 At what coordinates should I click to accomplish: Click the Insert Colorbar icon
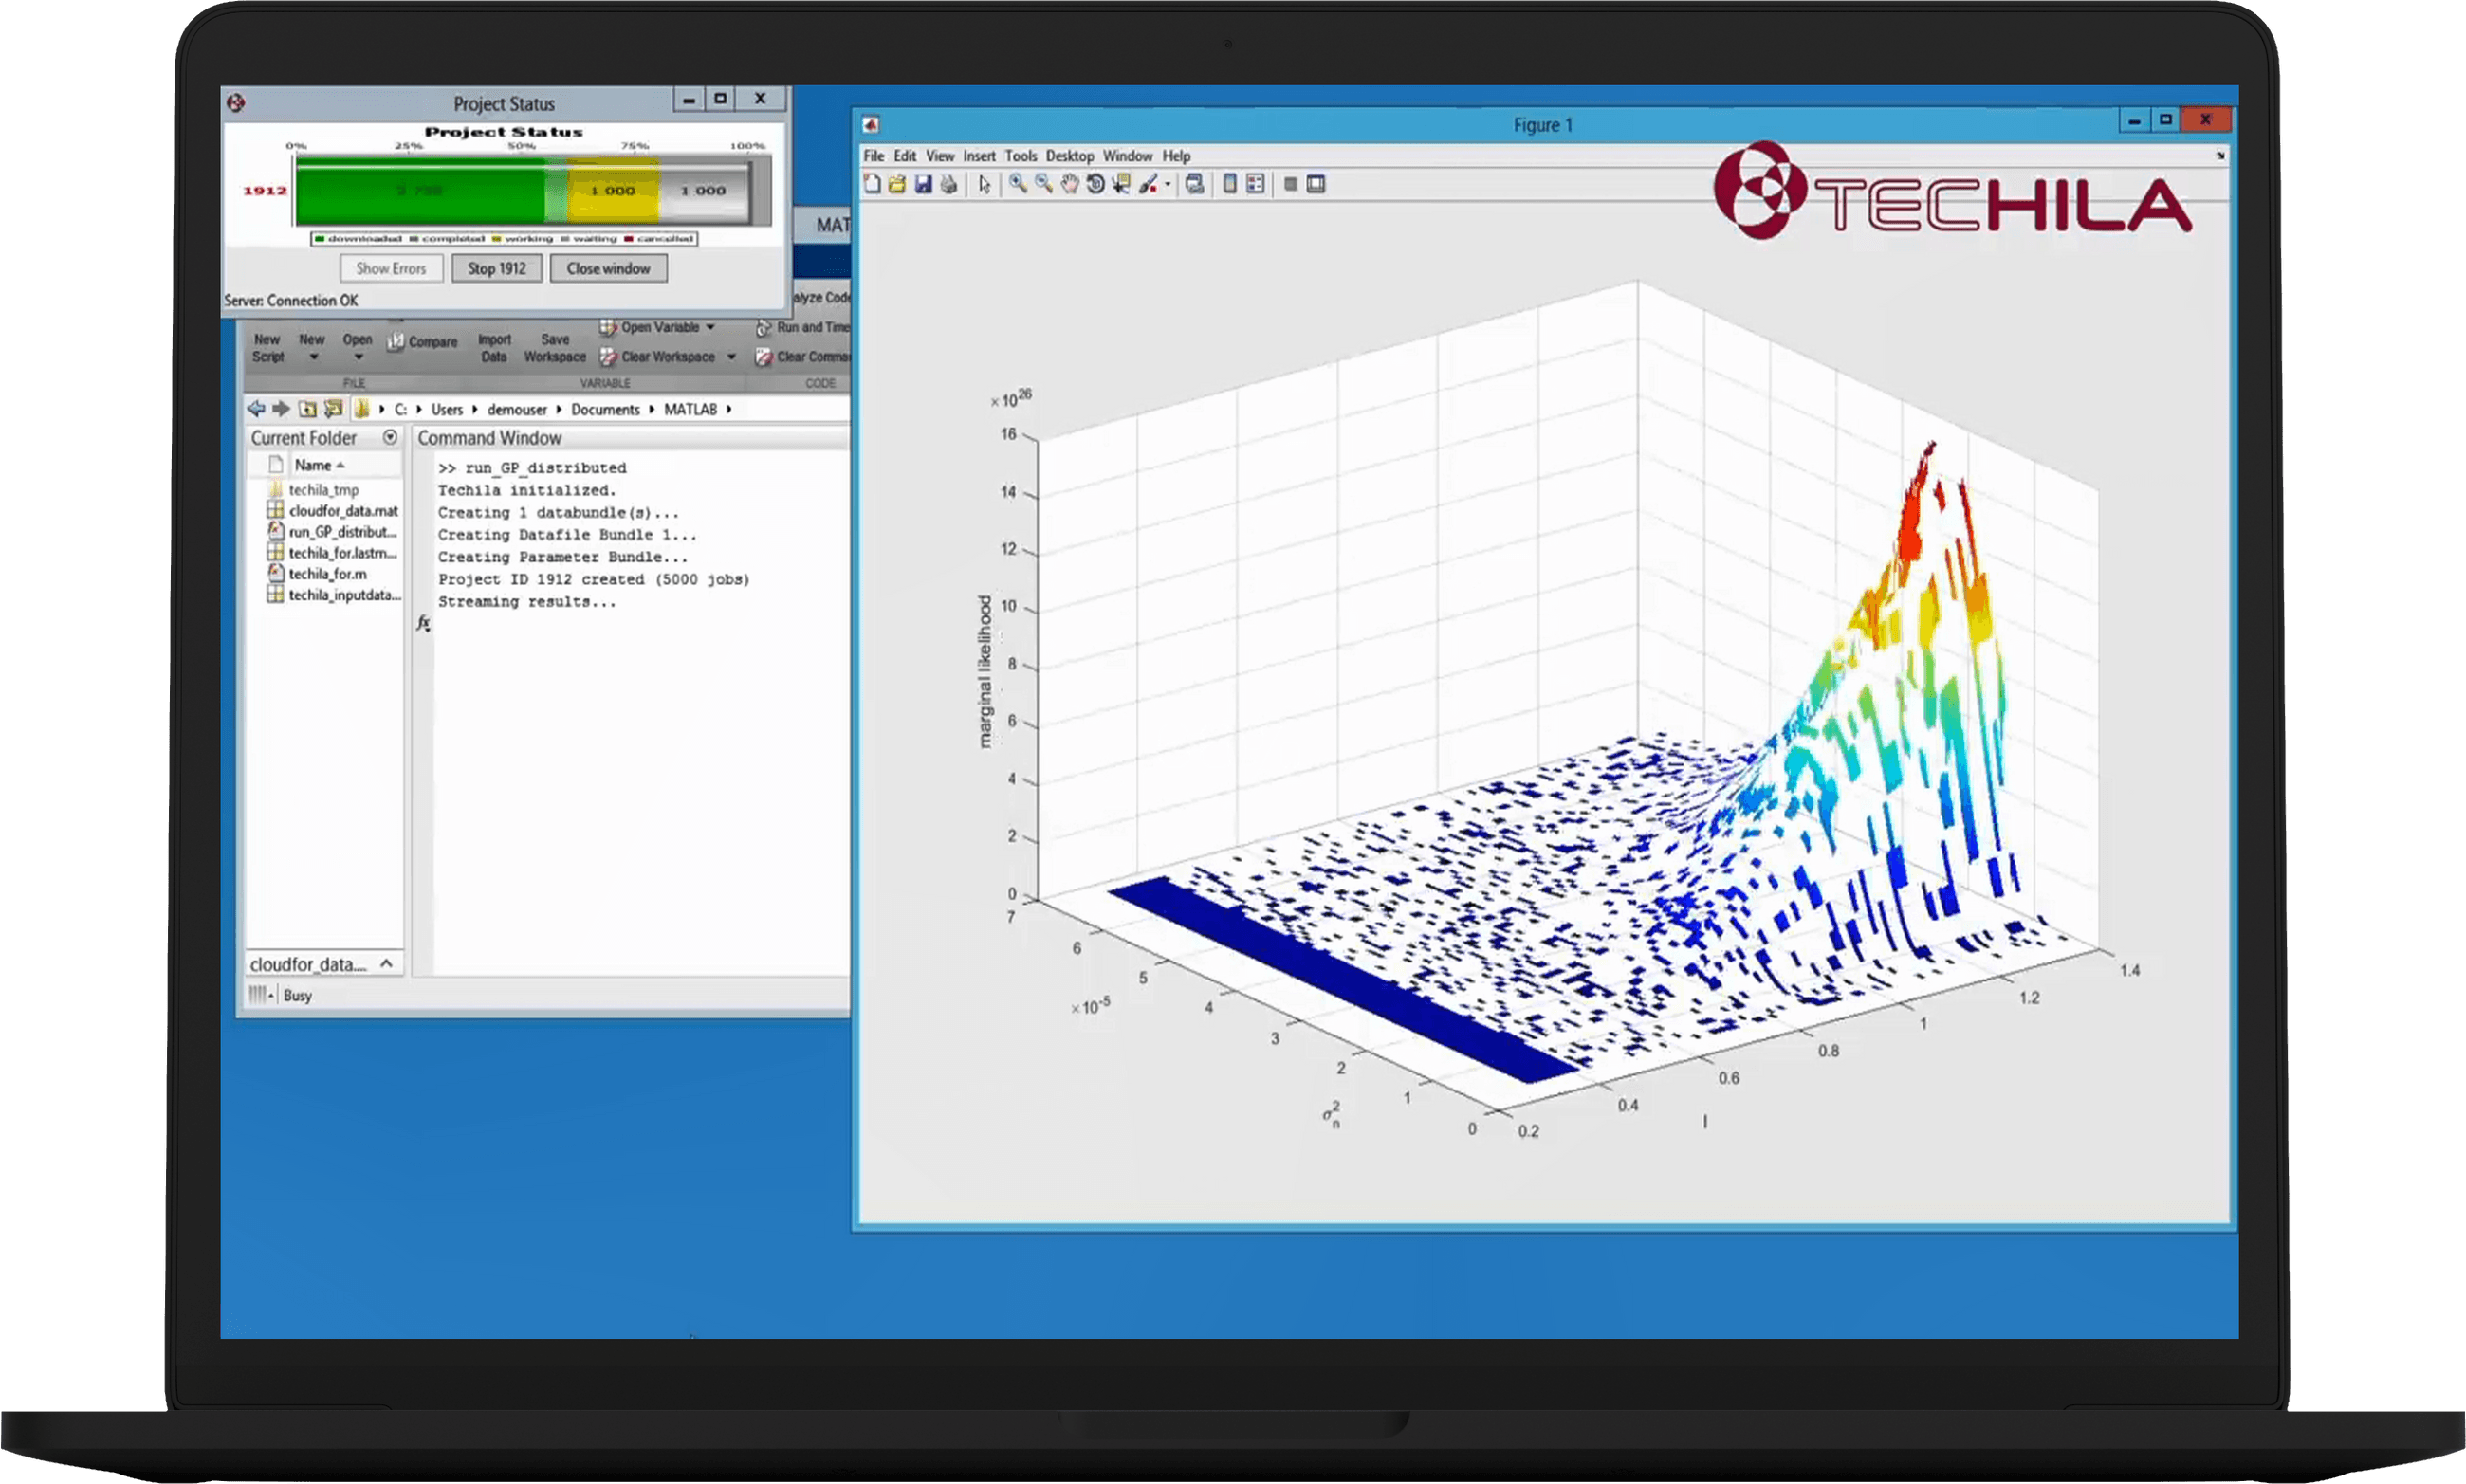(1230, 184)
